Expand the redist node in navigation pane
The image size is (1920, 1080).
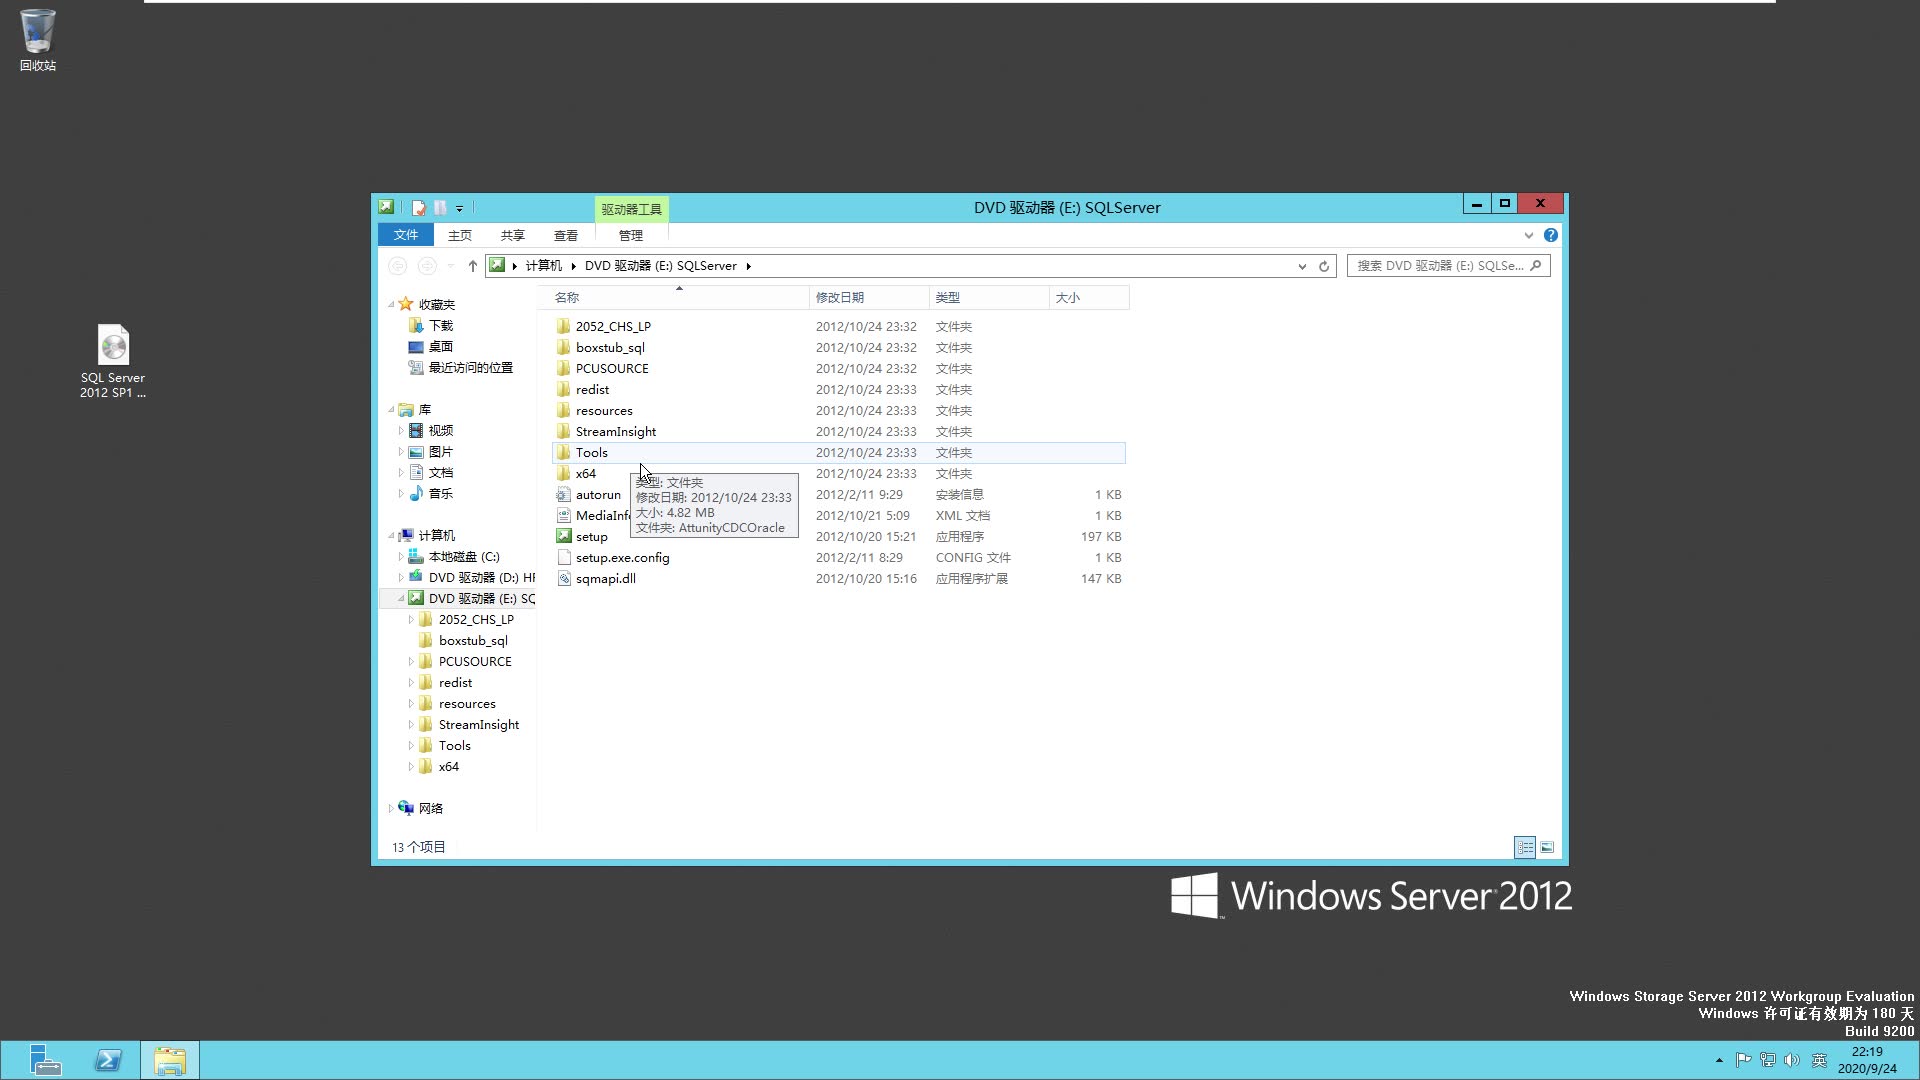(x=412, y=682)
